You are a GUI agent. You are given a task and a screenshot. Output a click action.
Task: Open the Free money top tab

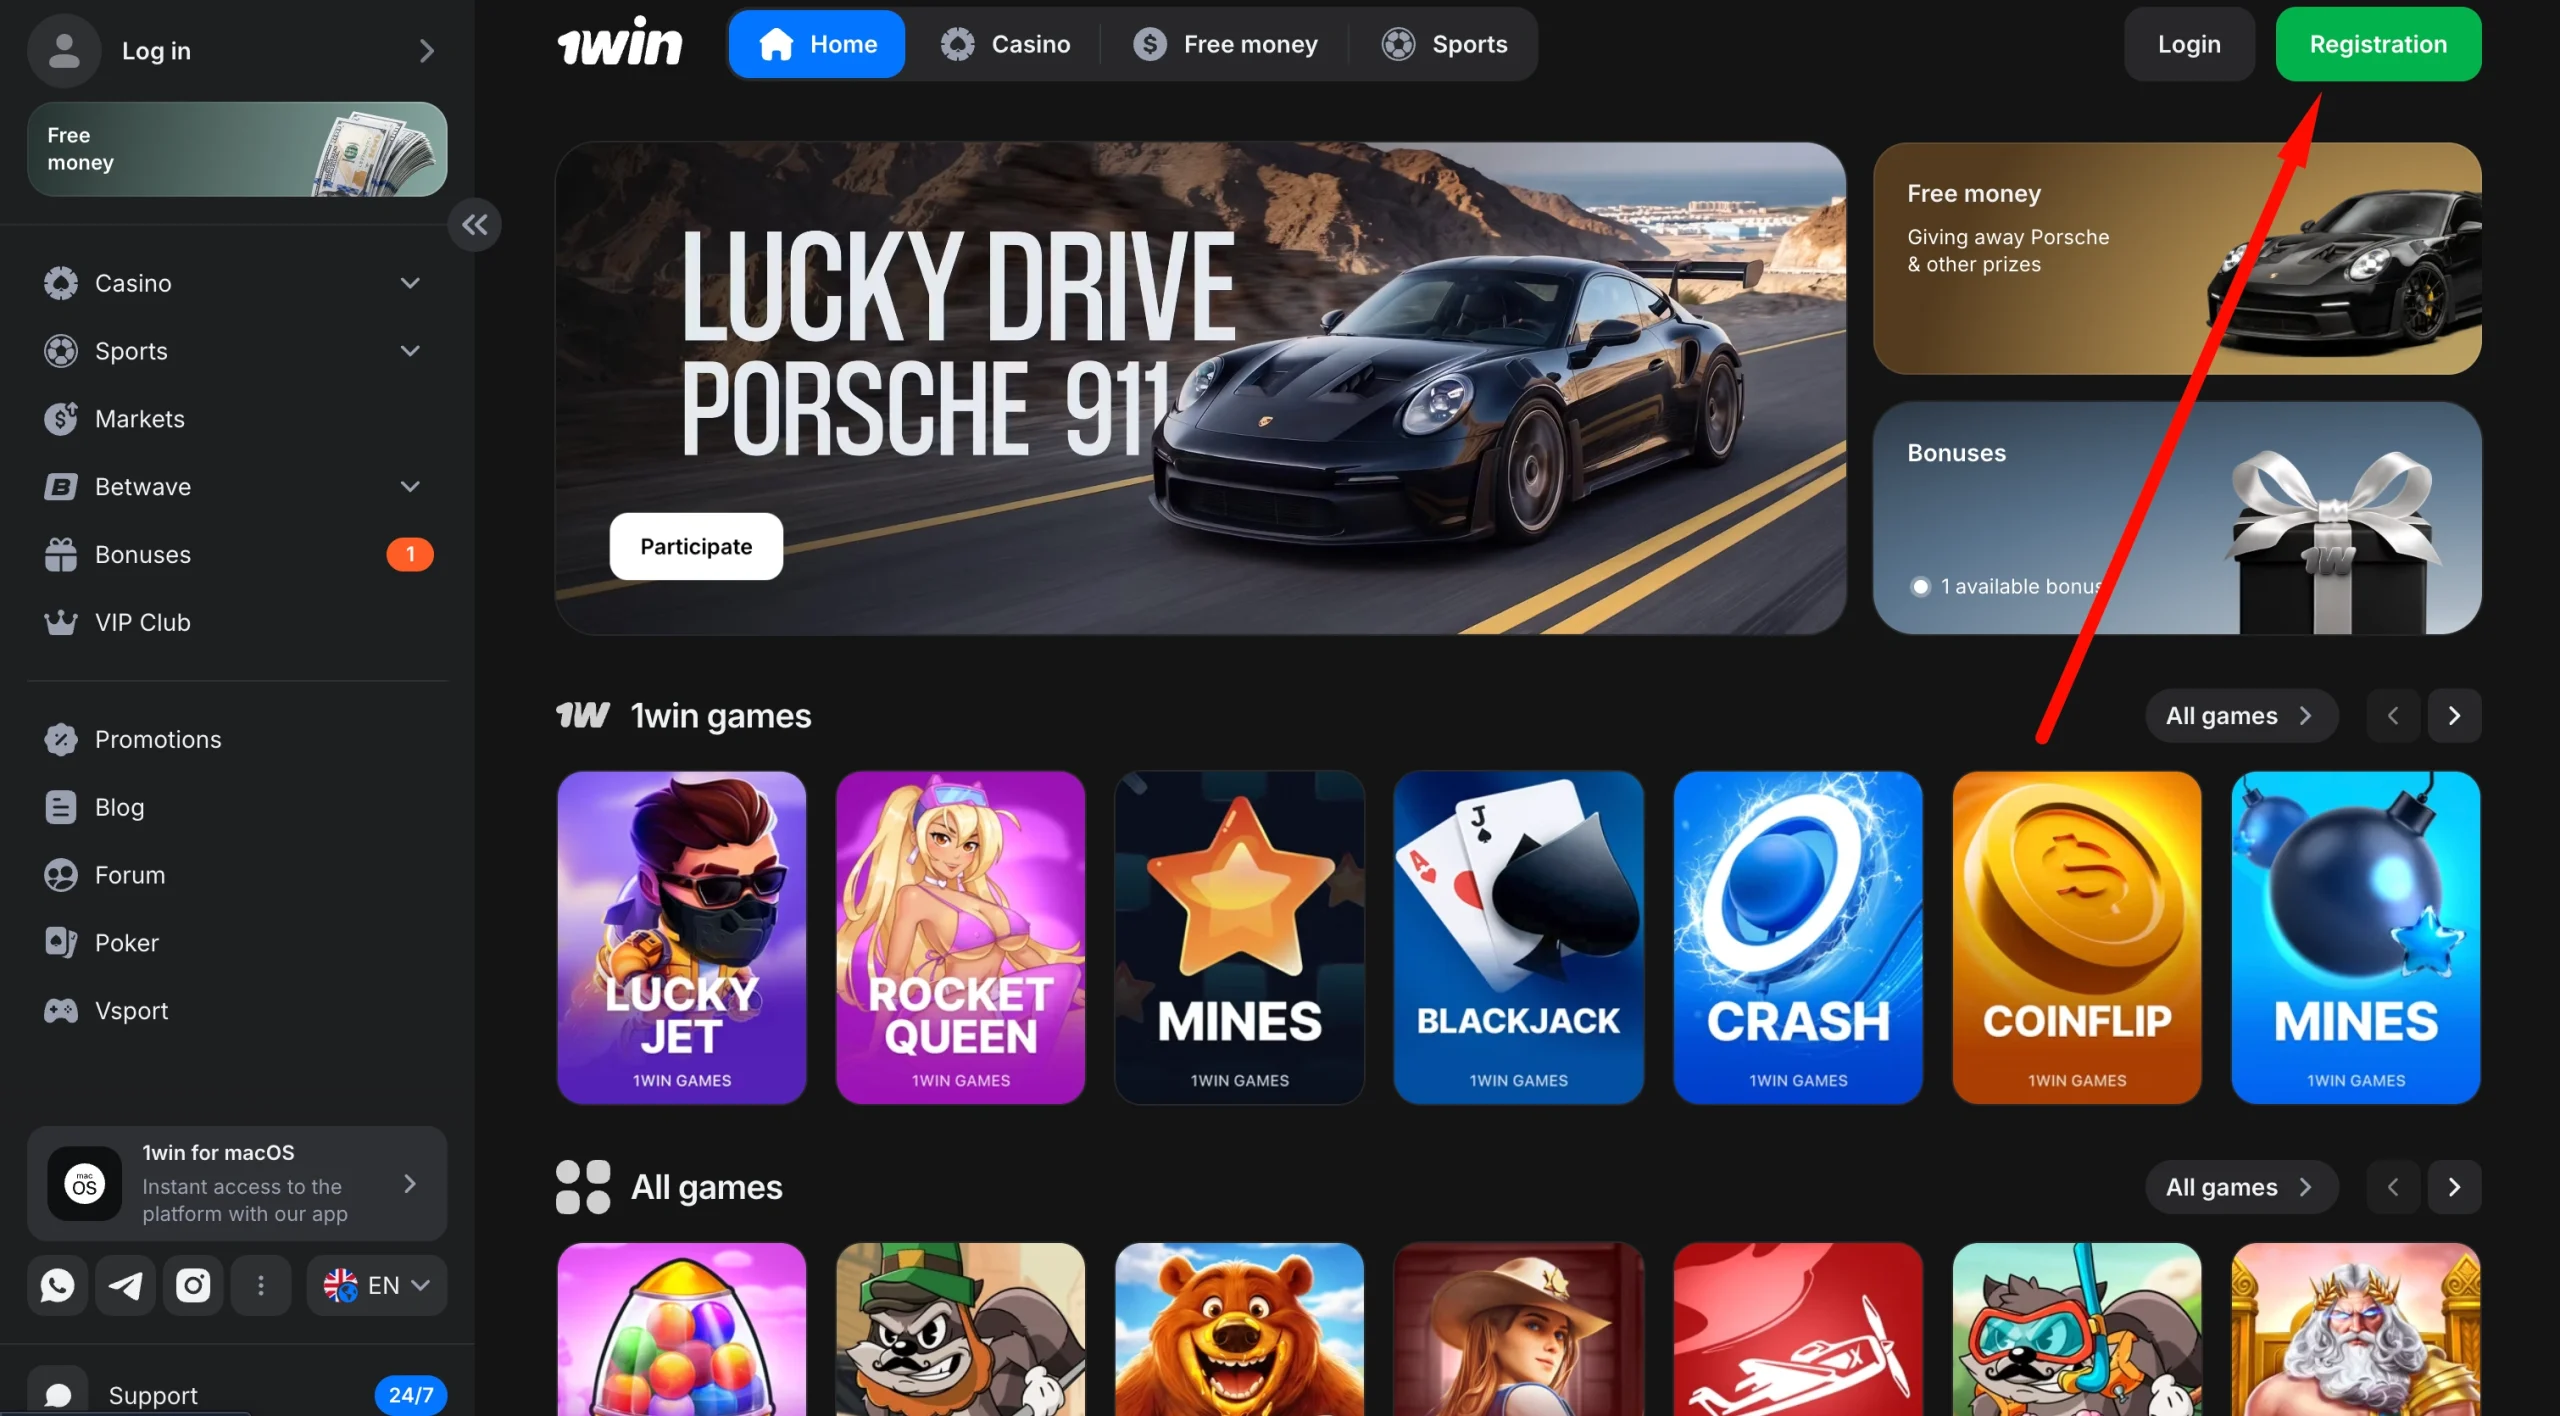click(x=1225, y=44)
